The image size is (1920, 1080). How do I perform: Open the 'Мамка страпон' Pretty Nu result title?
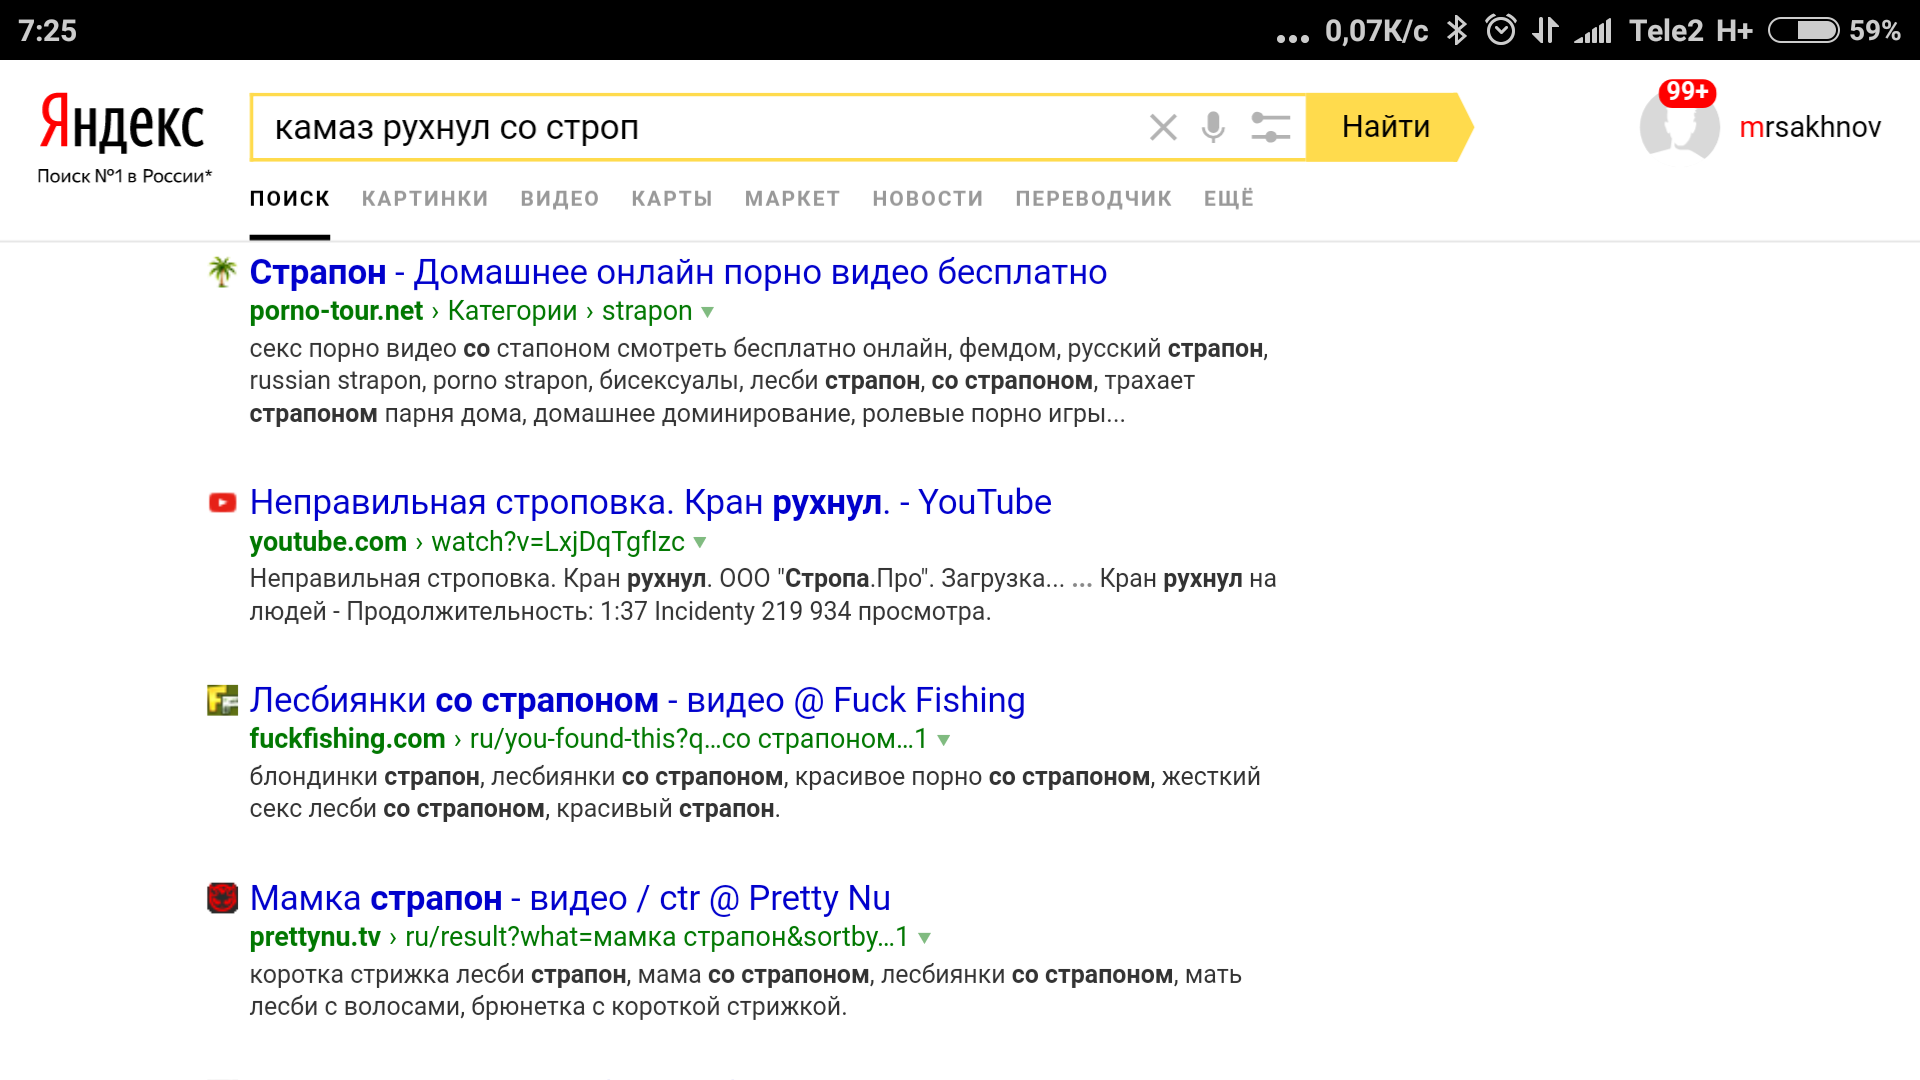[x=570, y=898]
